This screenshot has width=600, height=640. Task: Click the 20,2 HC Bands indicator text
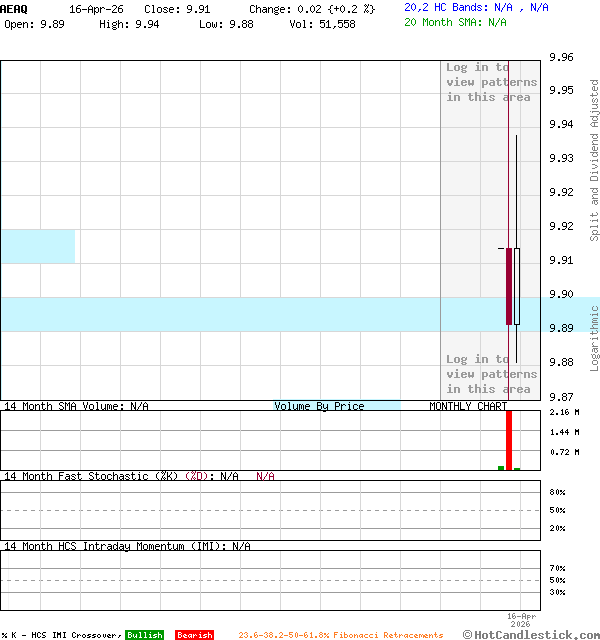pyautogui.click(x=476, y=7)
